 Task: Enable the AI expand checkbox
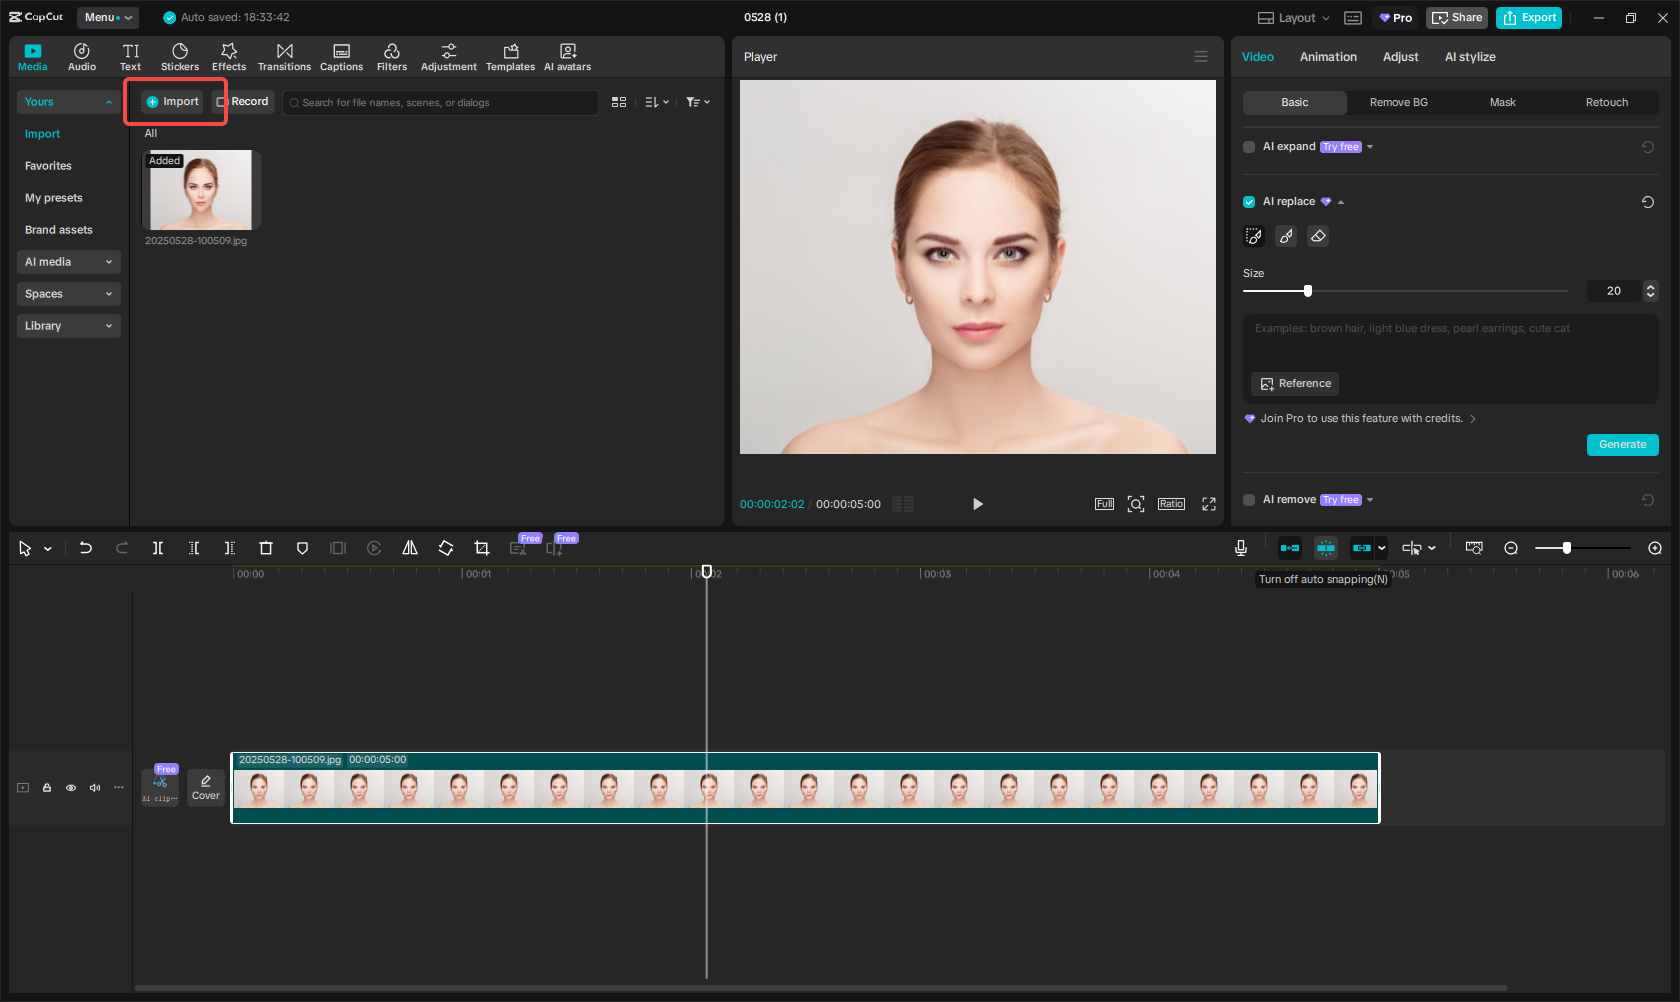click(x=1249, y=147)
